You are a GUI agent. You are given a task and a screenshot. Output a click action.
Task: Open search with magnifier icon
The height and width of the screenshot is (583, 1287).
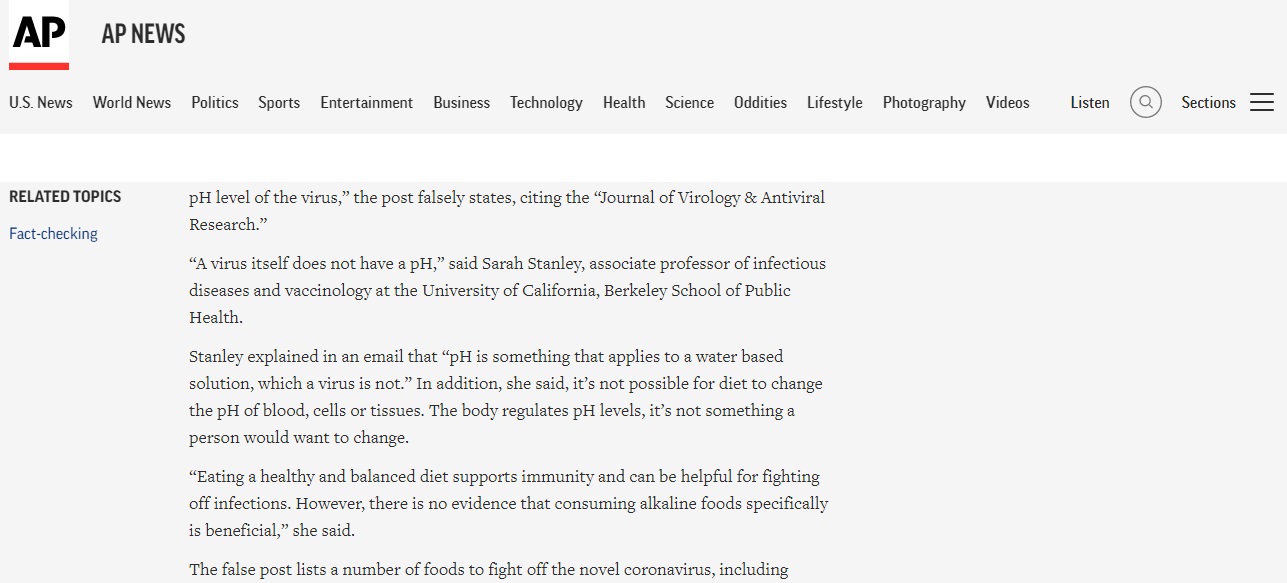(x=1146, y=102)
